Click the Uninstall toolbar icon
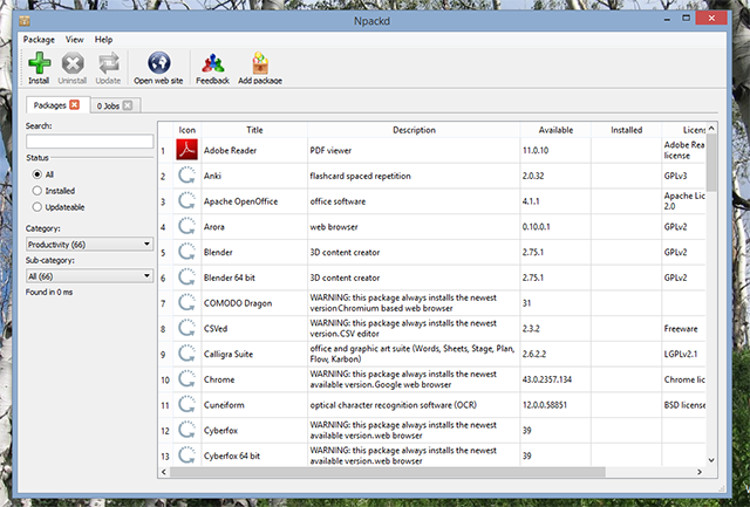The image size is (750, 507). [73, 63]
